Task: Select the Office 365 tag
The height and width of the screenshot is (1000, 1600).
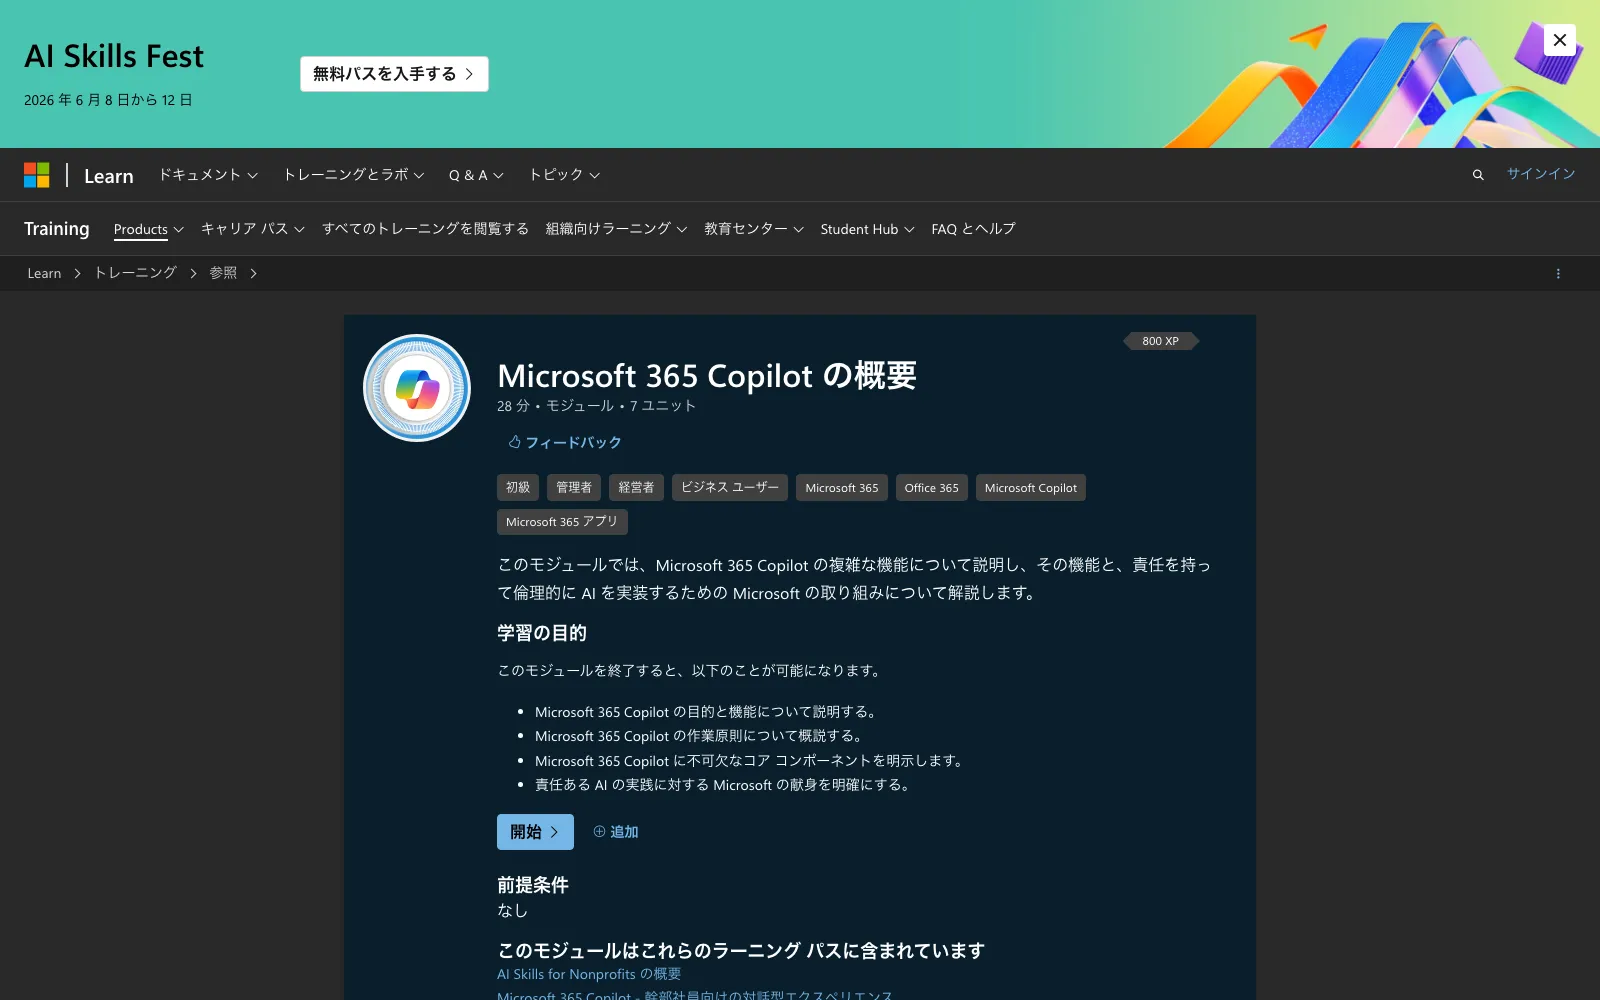Action: coord(932,487)
